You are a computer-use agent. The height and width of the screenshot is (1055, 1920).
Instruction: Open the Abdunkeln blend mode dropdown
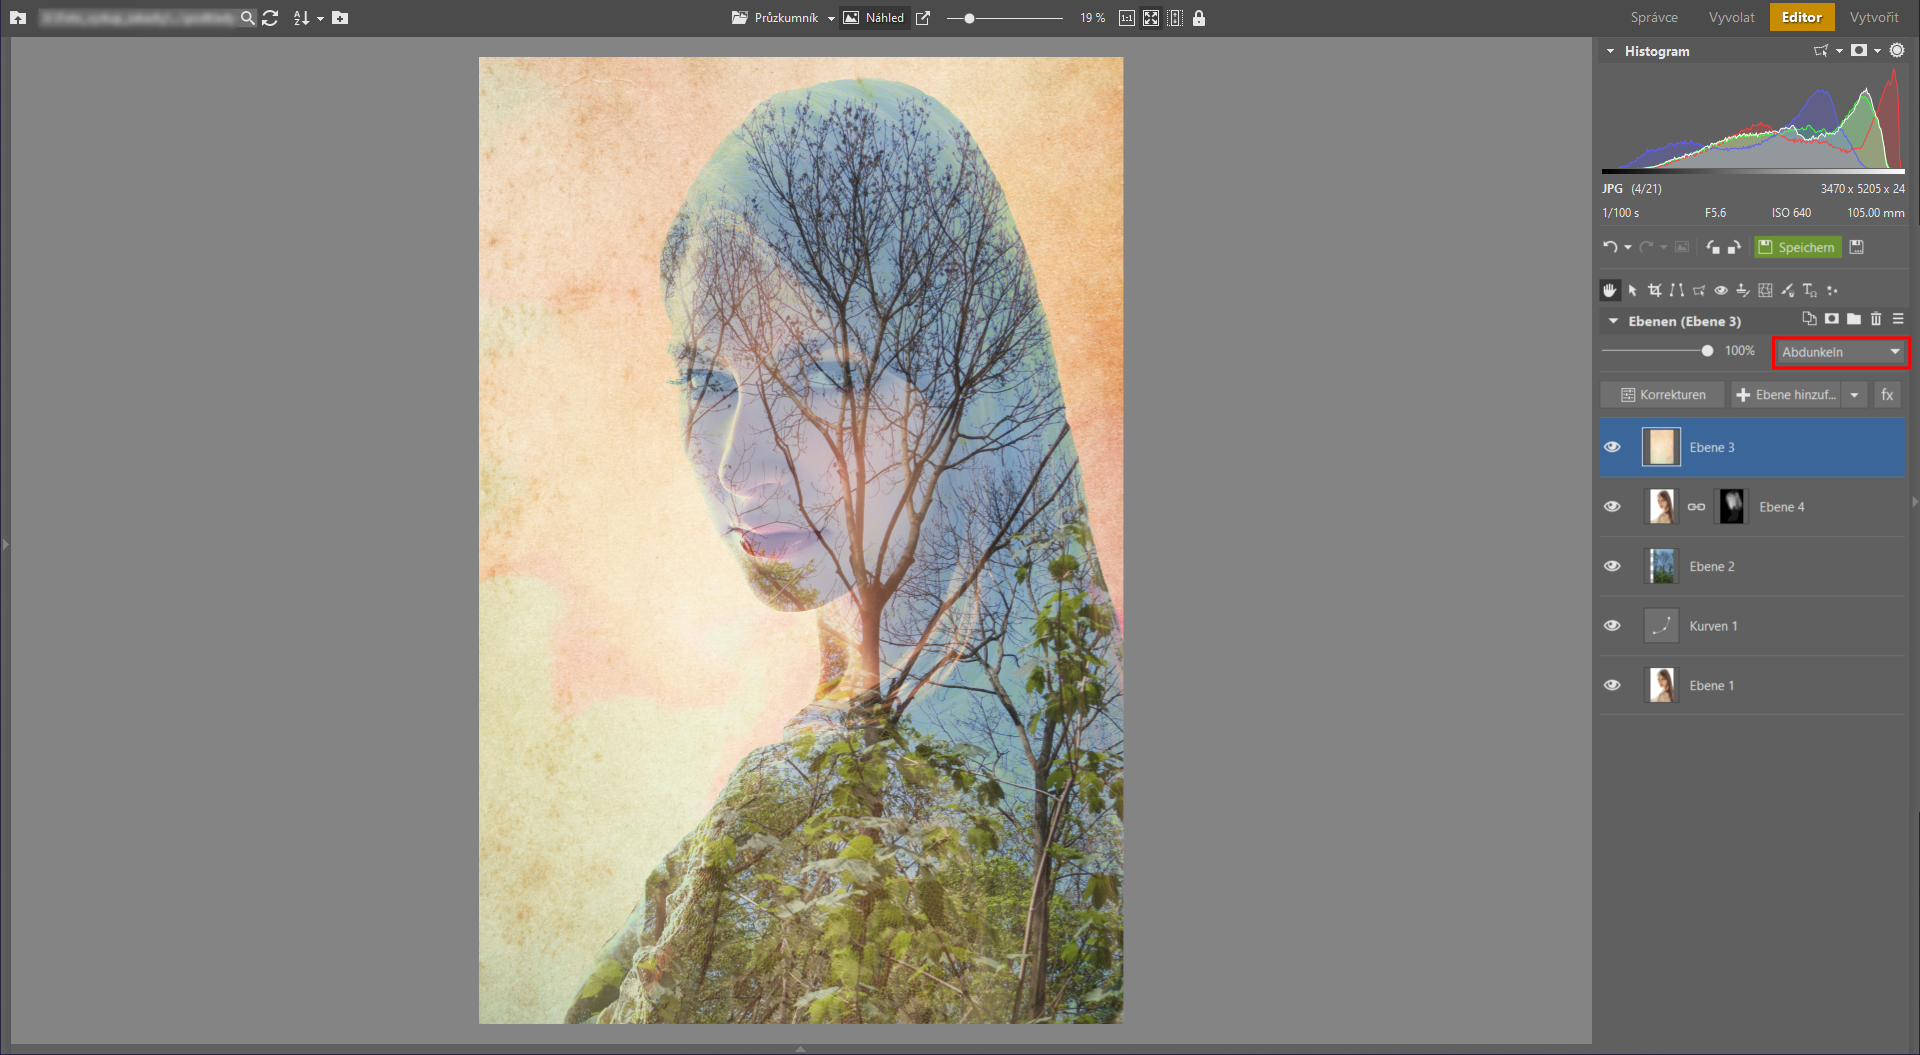point(1840,352)
